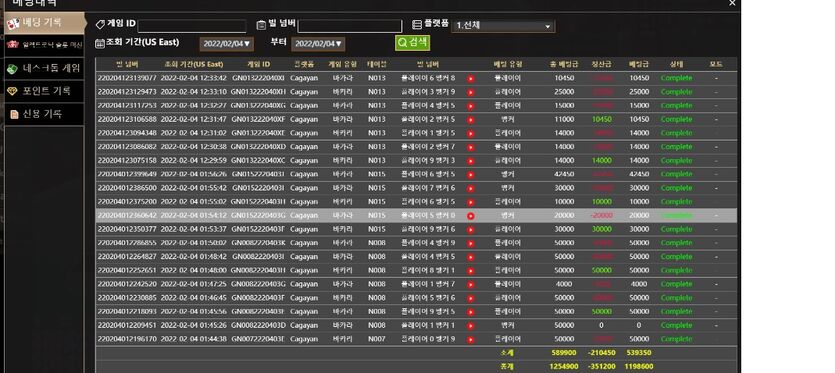Click the Complete status in the 12:33:42 row
835x373 pixels.
676,78
